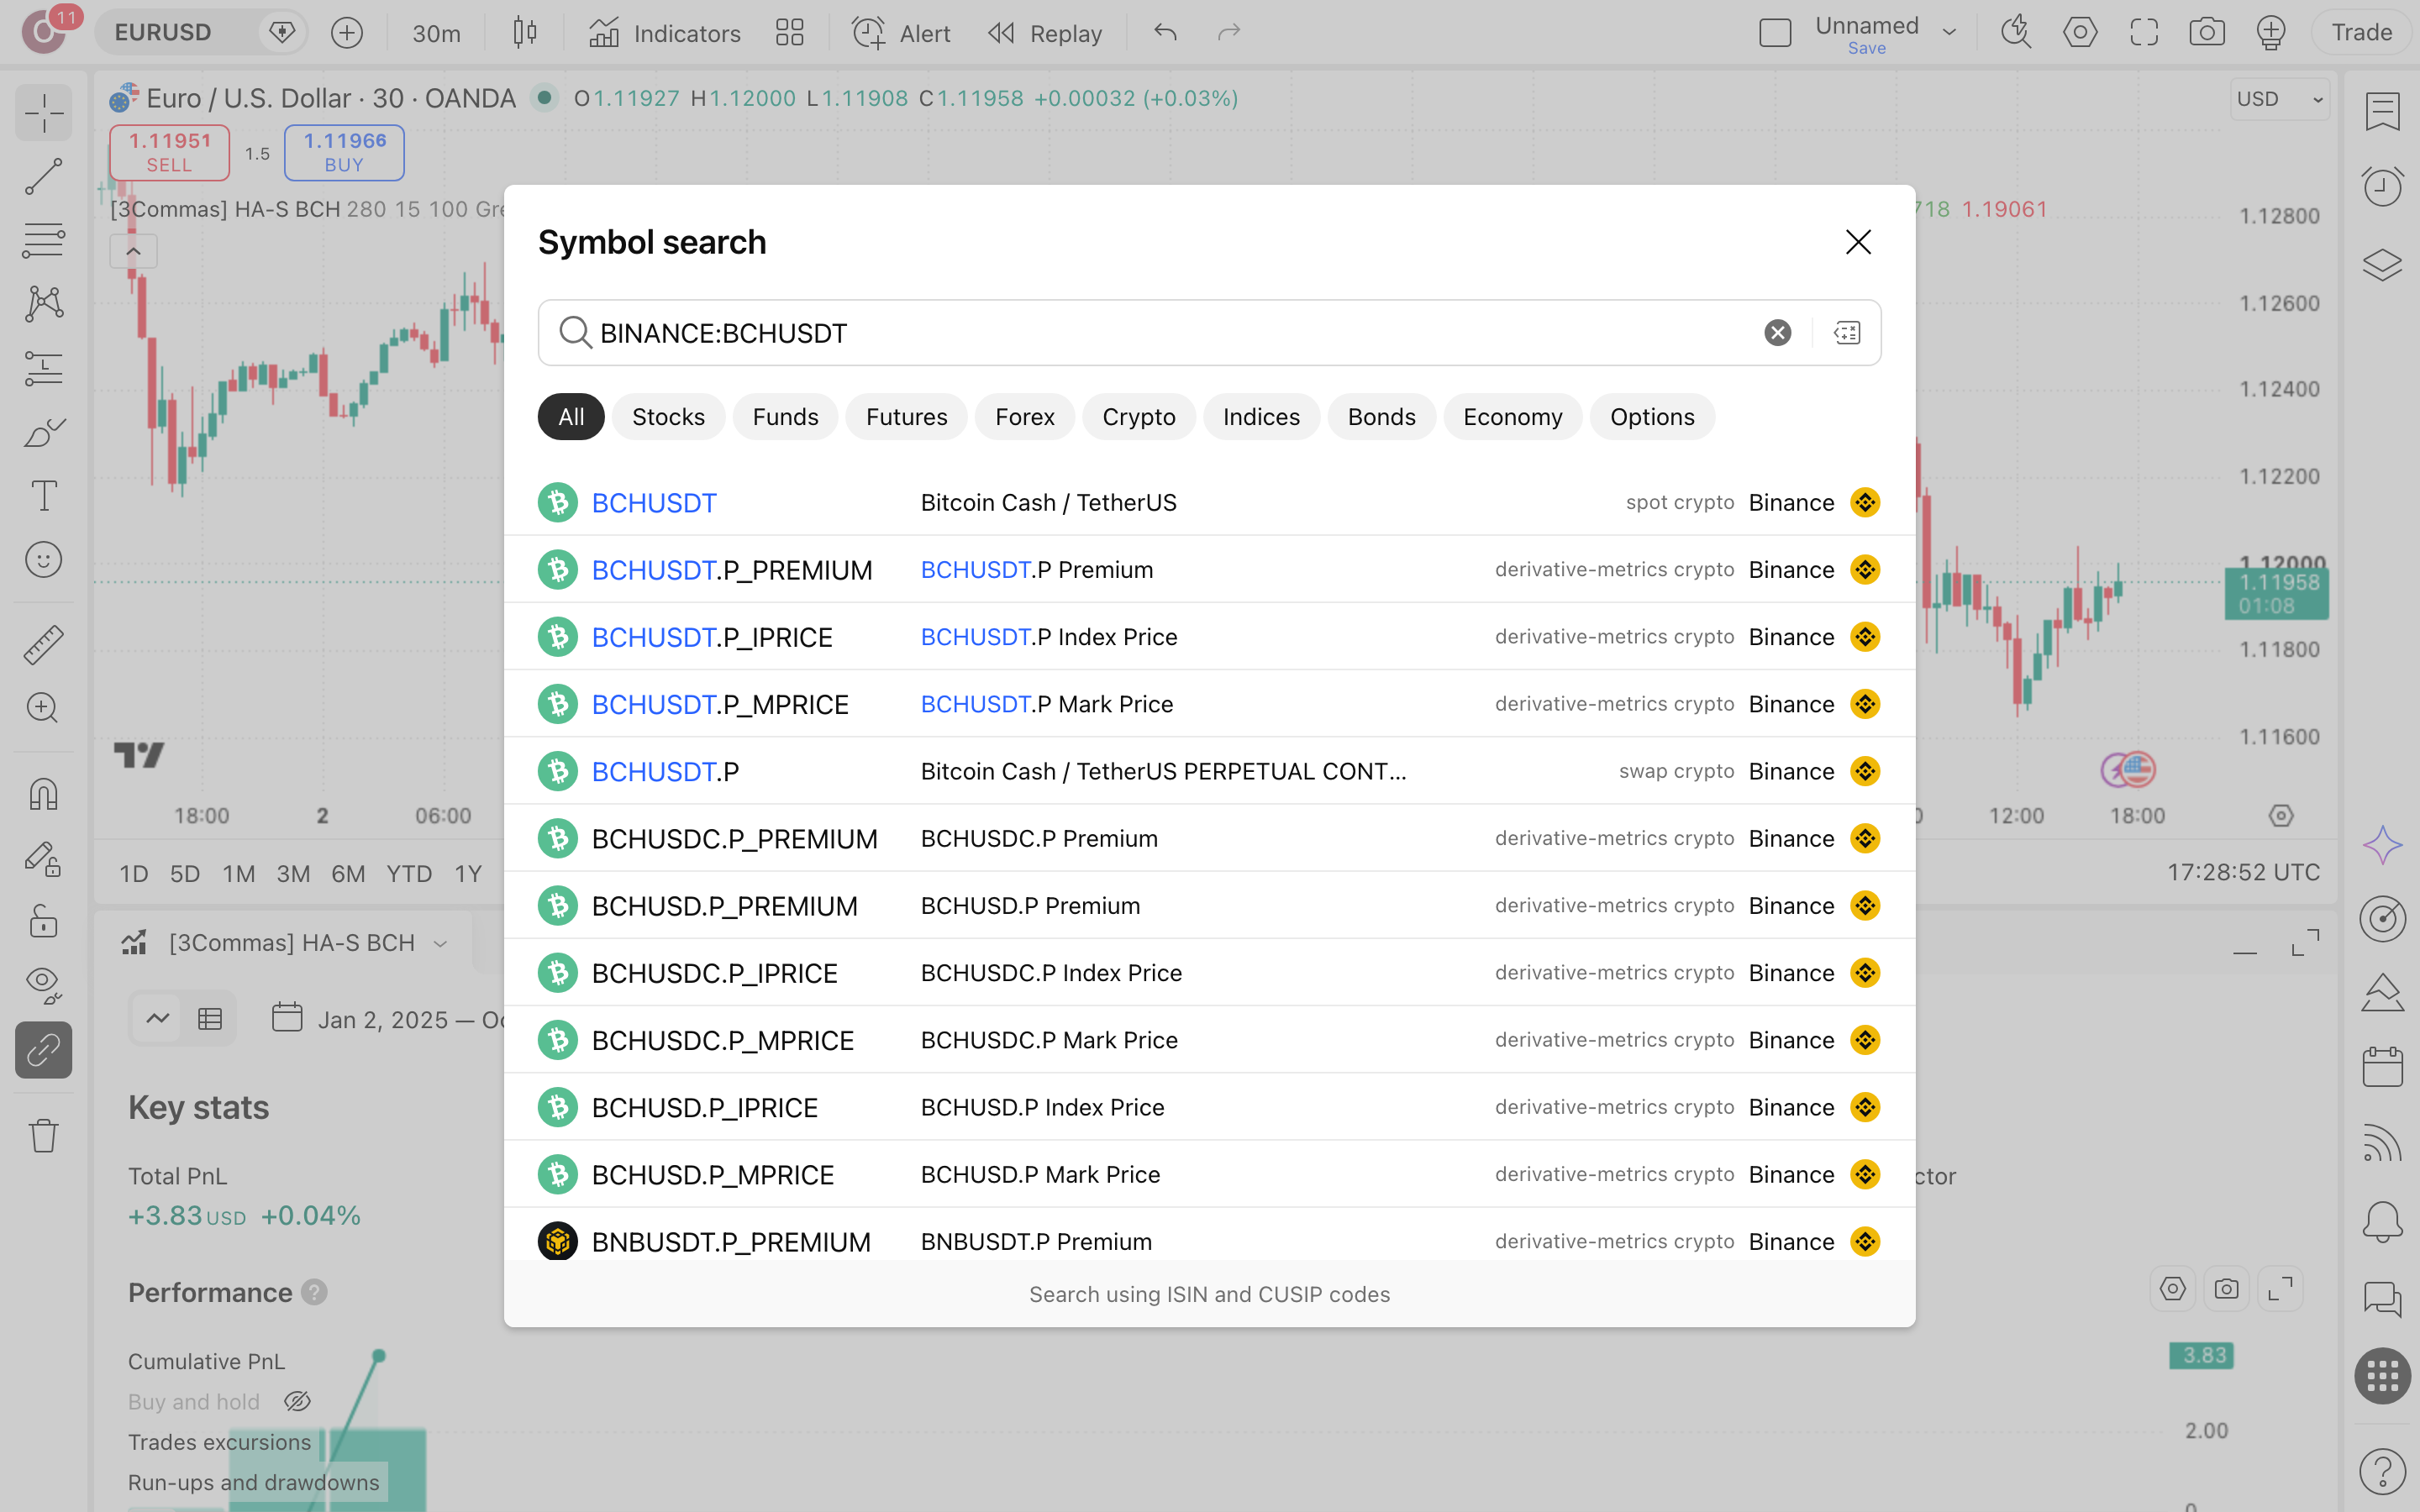Screen dimensions: 2420x1512
Task: Switch strategy tester to table view
Action: click(x=210, y=1019)
